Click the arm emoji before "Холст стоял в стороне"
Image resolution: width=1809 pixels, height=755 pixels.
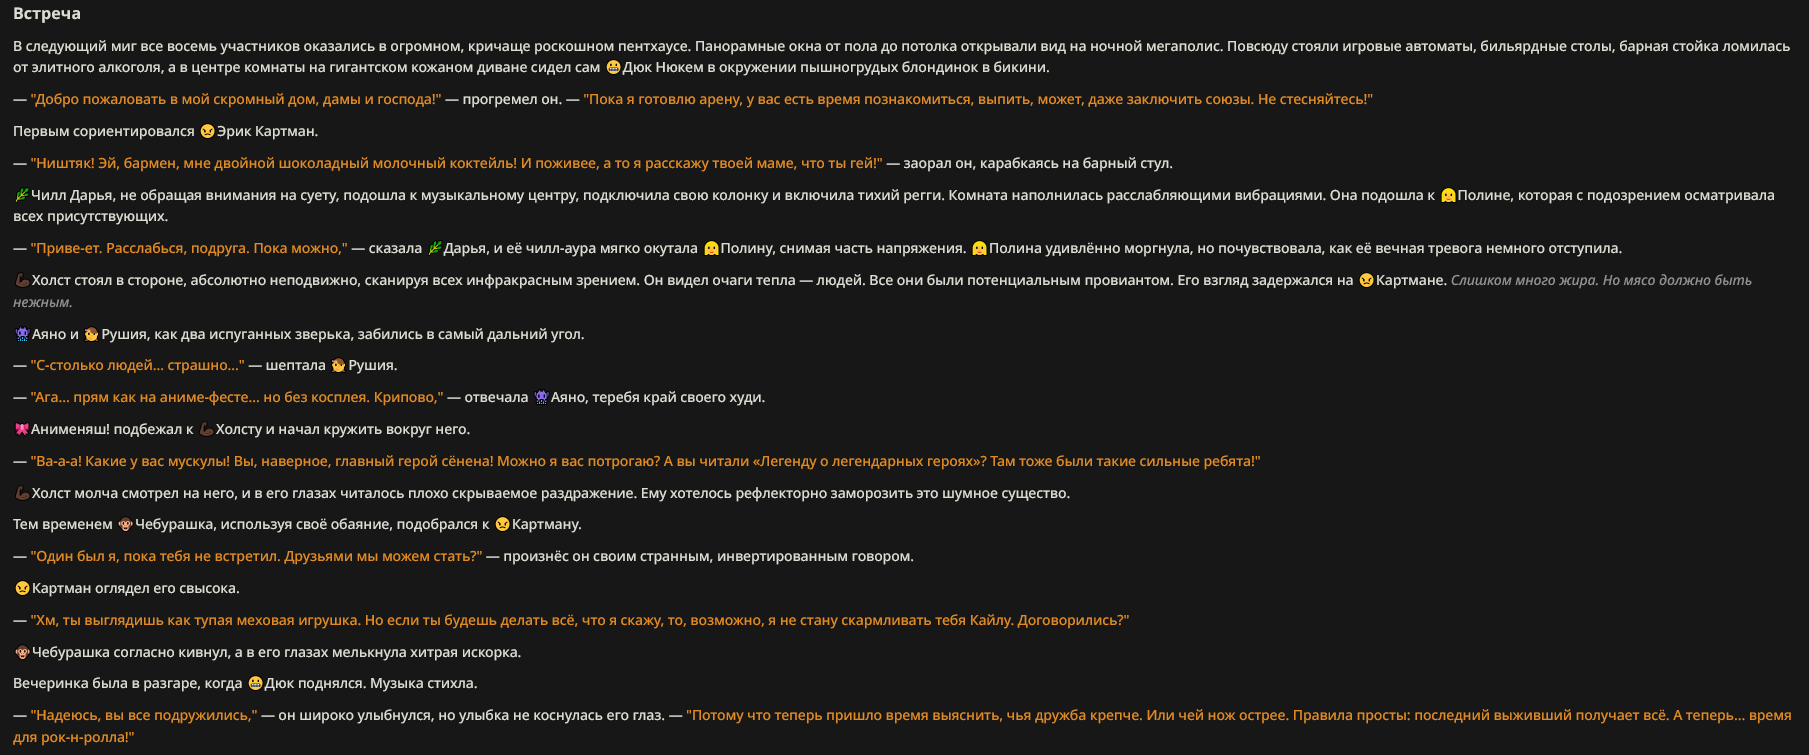[x=21, y=281]
